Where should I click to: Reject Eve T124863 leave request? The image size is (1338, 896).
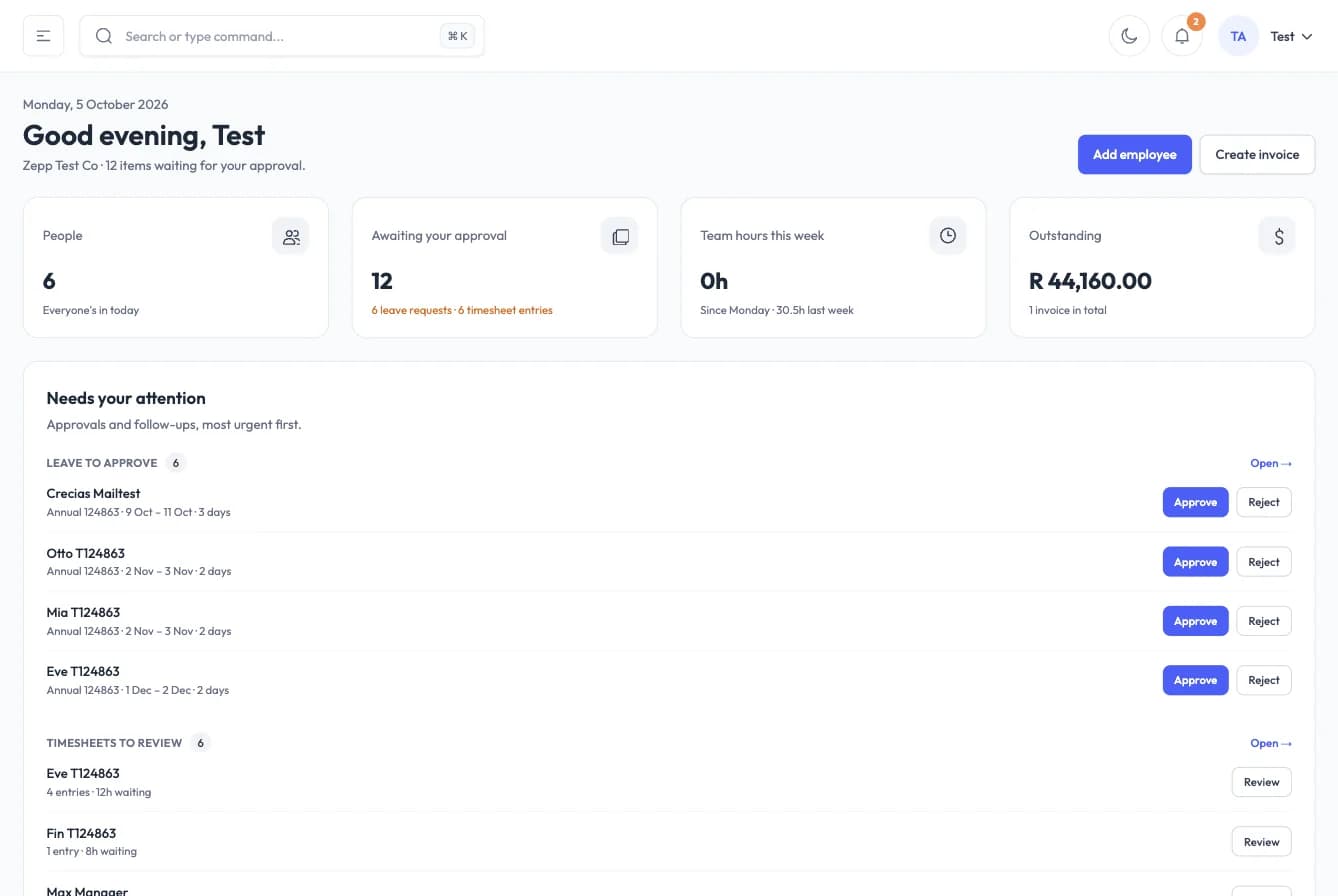(x=1264, y=680)
